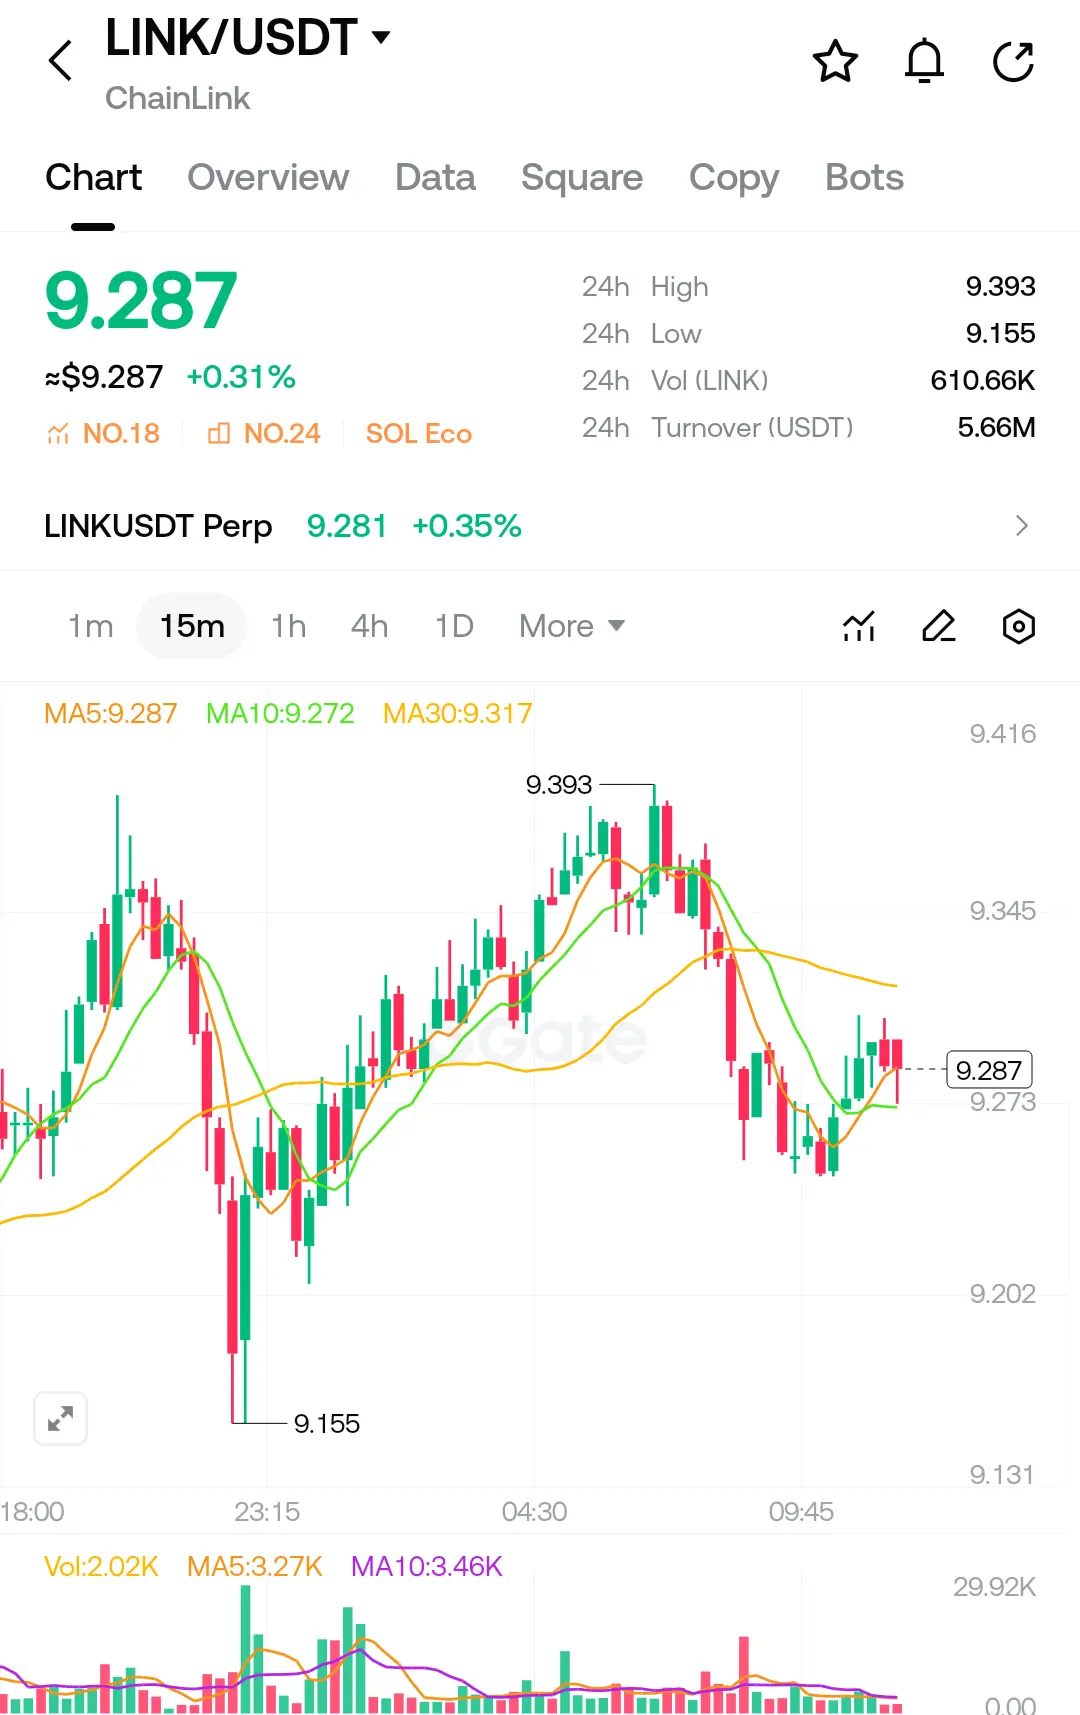Open LINKUSDT Perp with the chevron

1021,525
